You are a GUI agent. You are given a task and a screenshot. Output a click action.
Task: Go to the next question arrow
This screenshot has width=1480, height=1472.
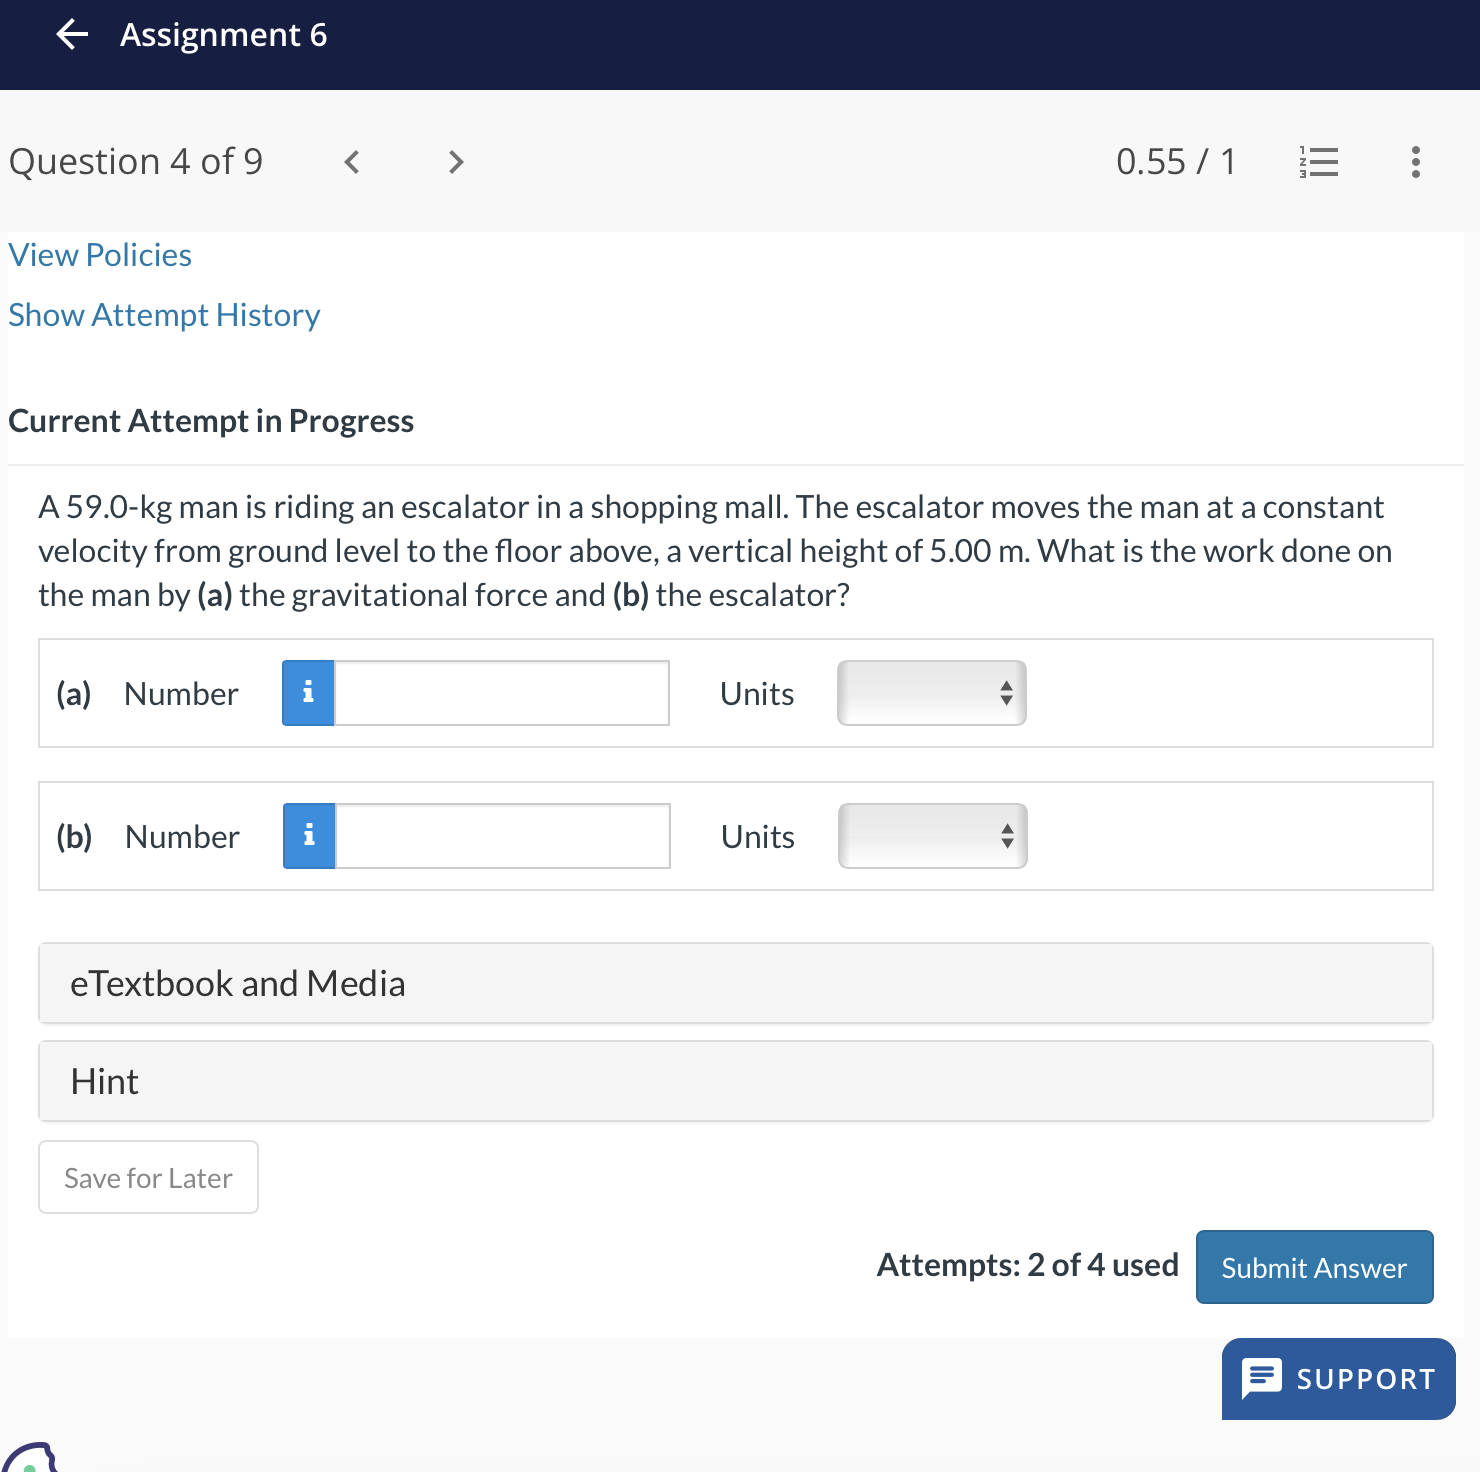(455, 162)
